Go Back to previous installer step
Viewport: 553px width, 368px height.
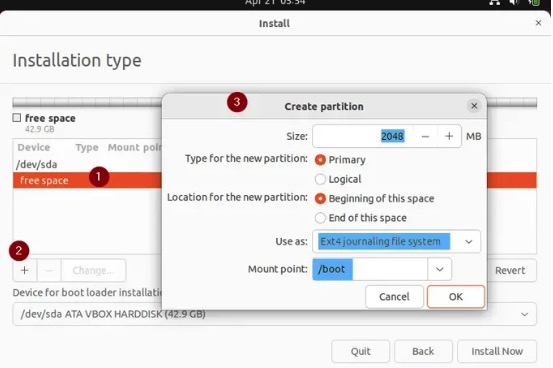click(x=423, y=351)
